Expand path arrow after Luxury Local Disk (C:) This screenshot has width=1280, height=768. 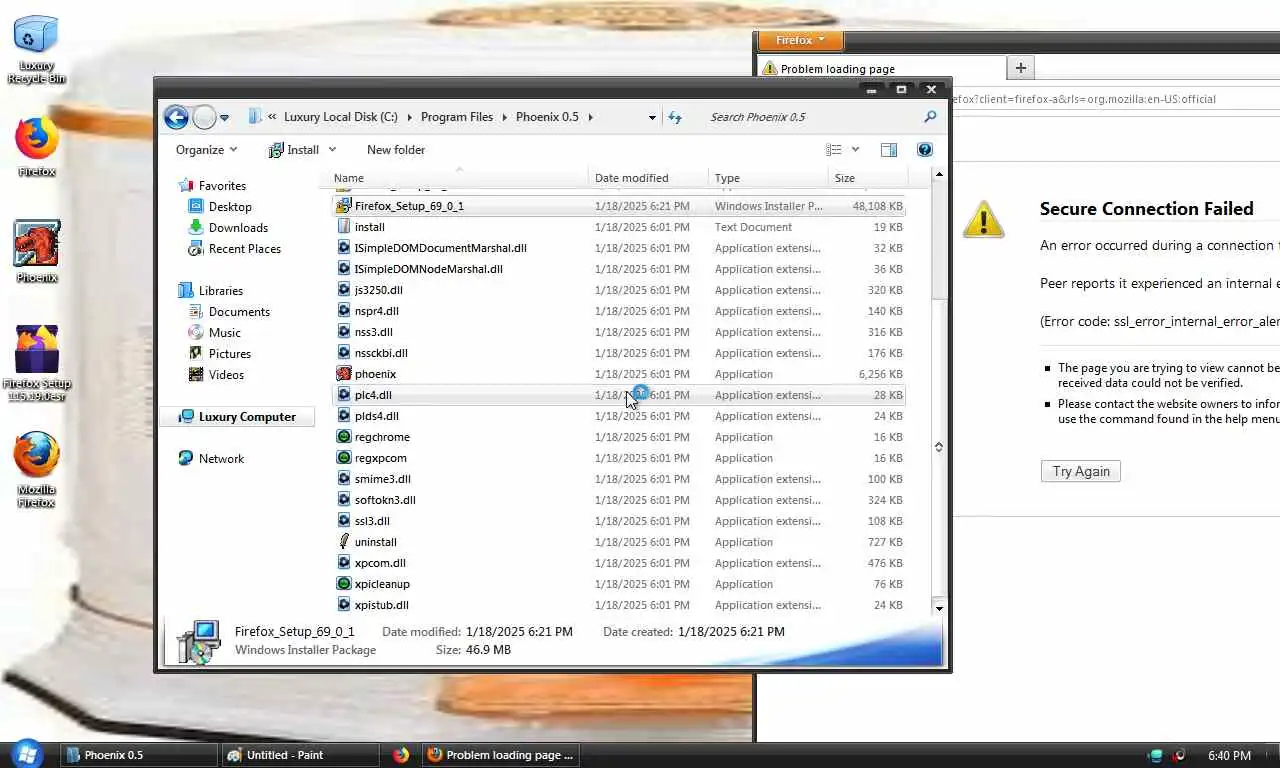(x=409, y=117)
